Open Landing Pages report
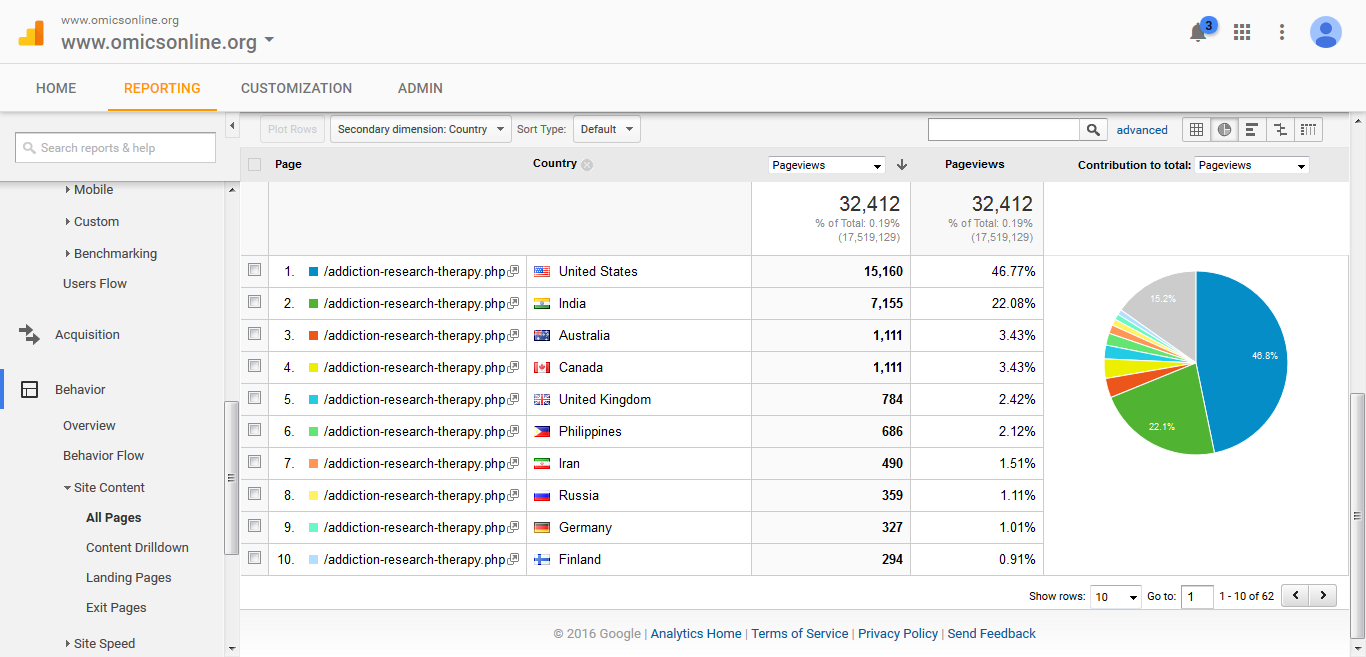This screenshot has height=657, width=1366. pyautogui.click(x=129, y=578)
